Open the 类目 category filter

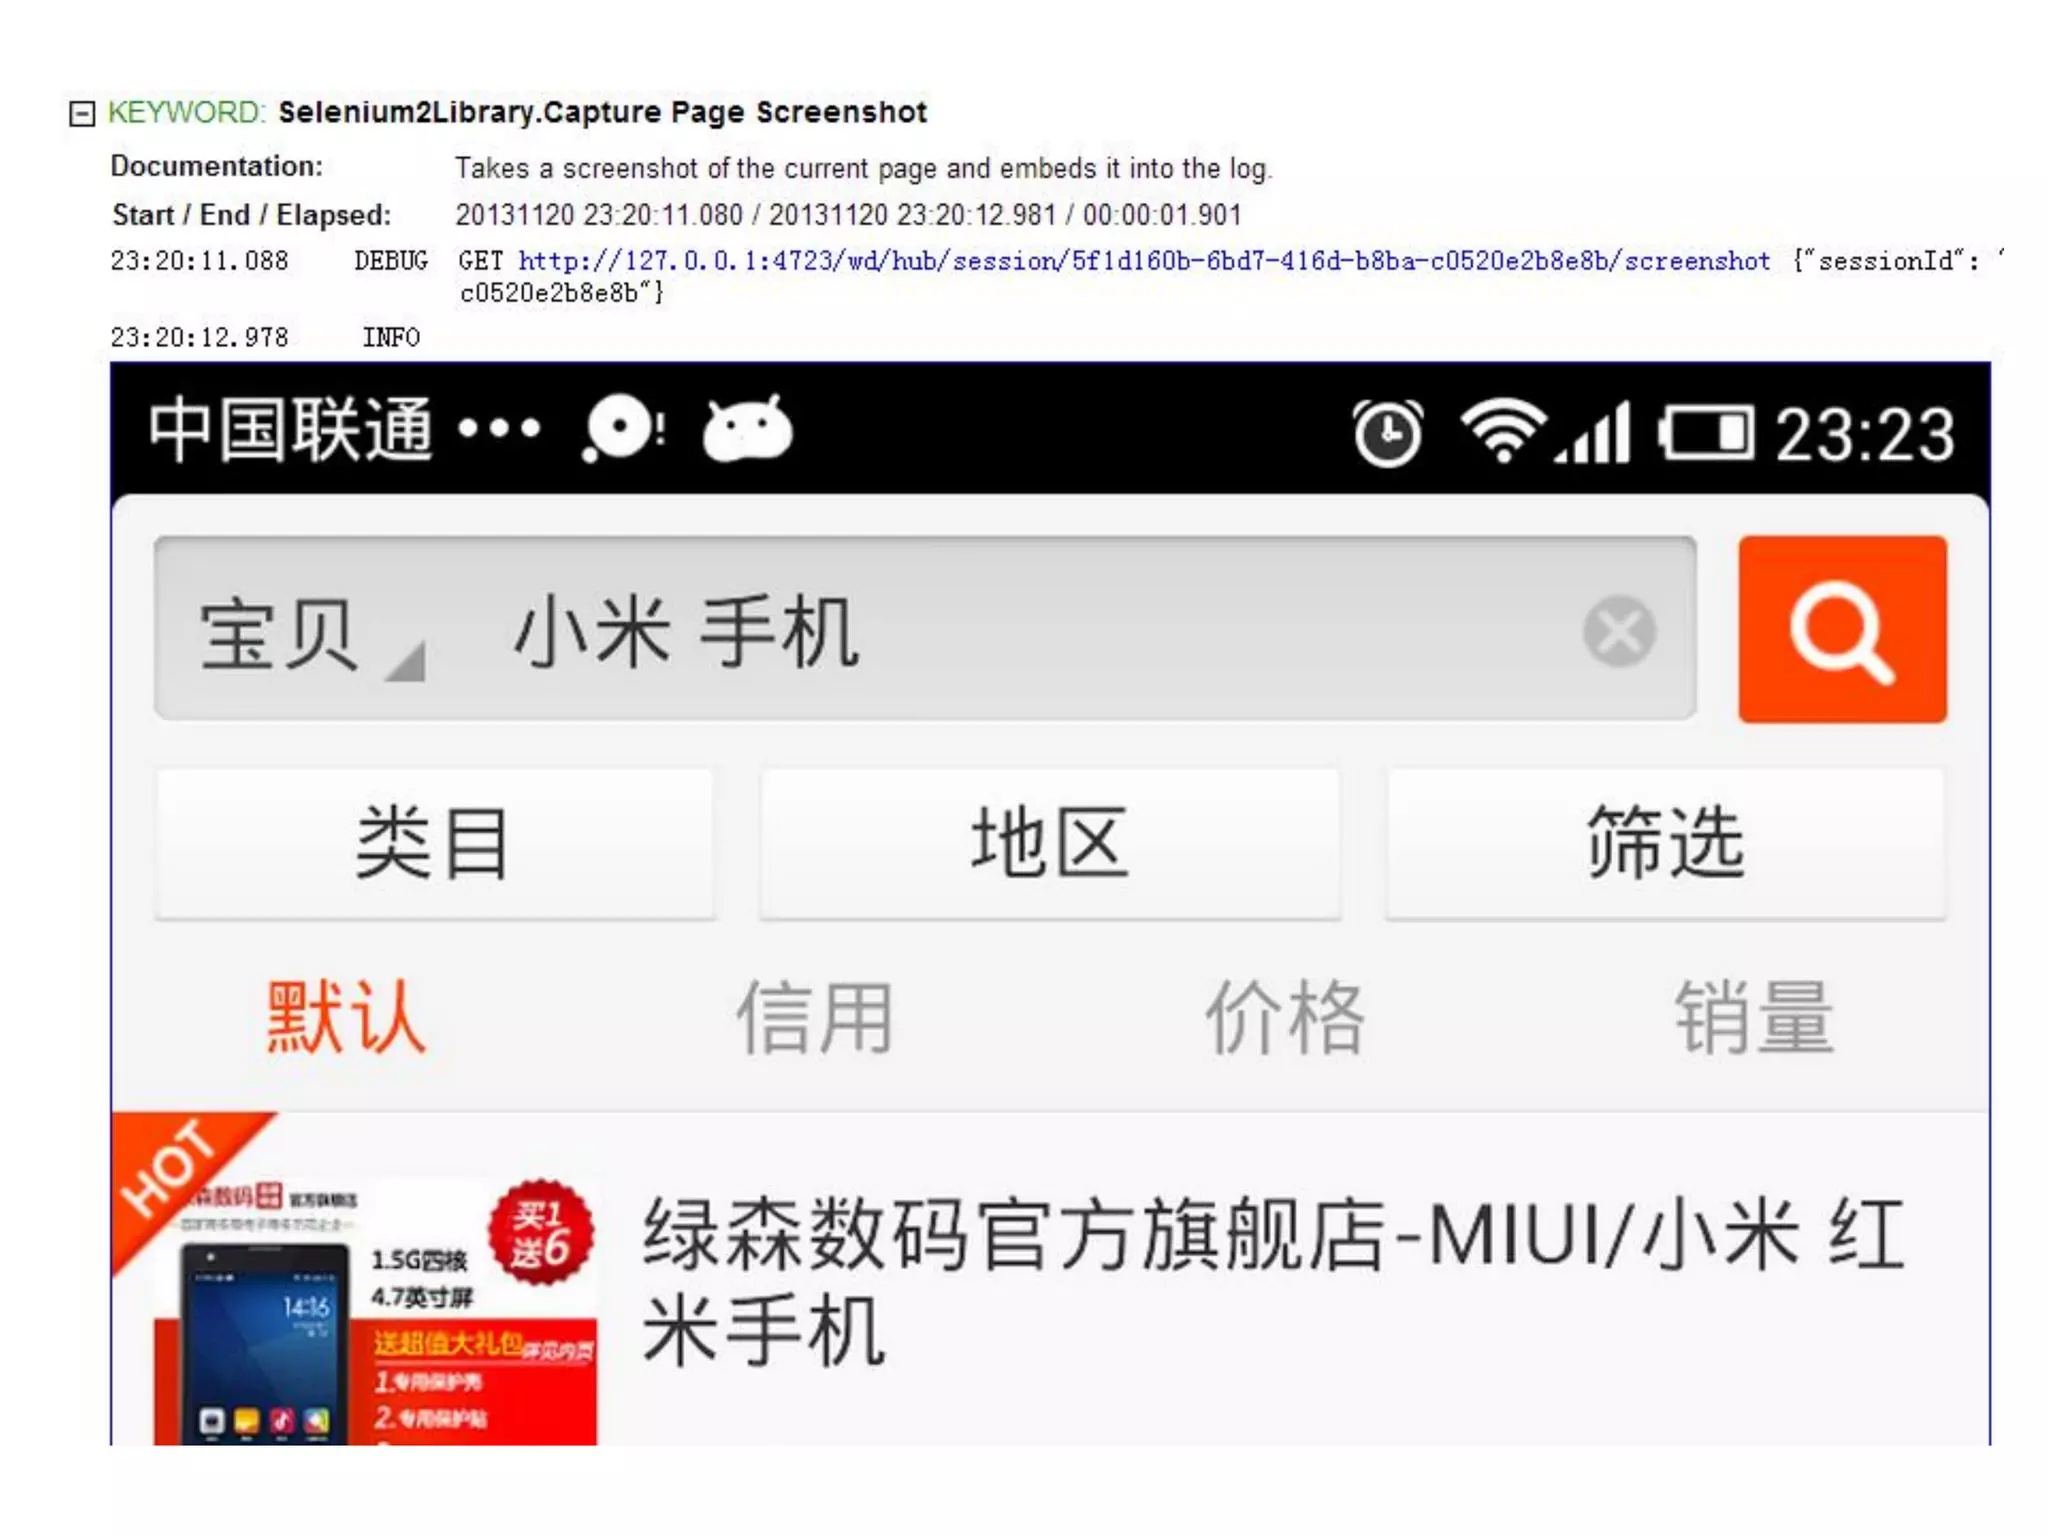(x=434, y=843)
